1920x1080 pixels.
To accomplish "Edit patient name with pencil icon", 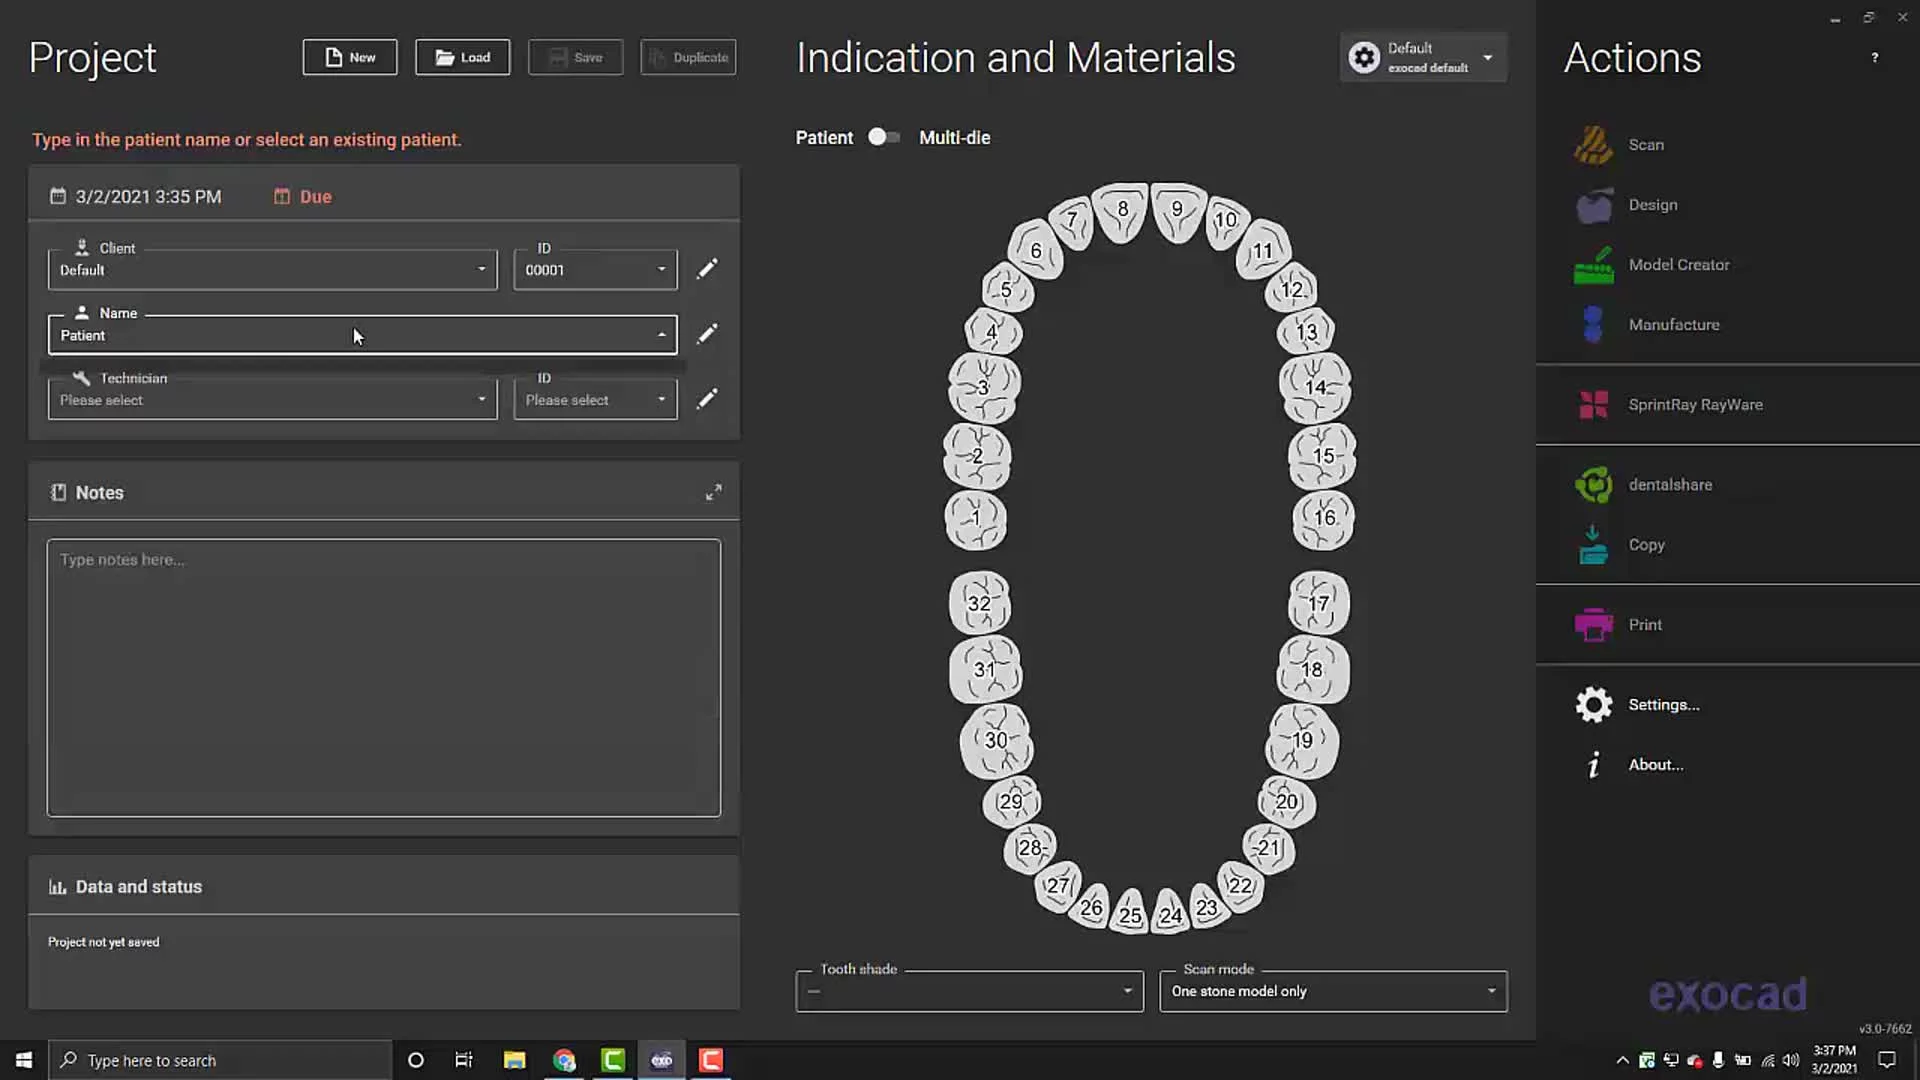I will coord(707,334).
